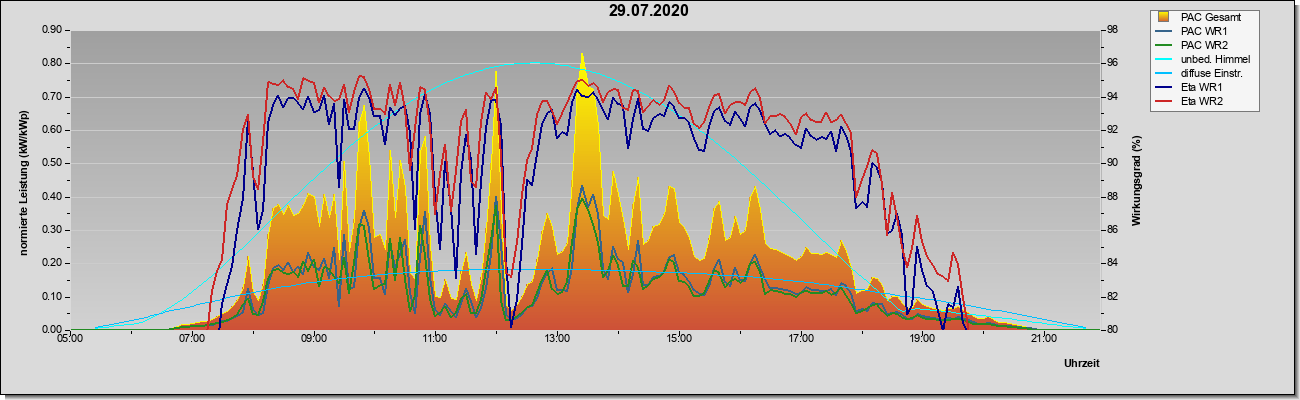
Task: Click the normierte Leistung (kW/kWp) axis title
Action: (23, 181)
